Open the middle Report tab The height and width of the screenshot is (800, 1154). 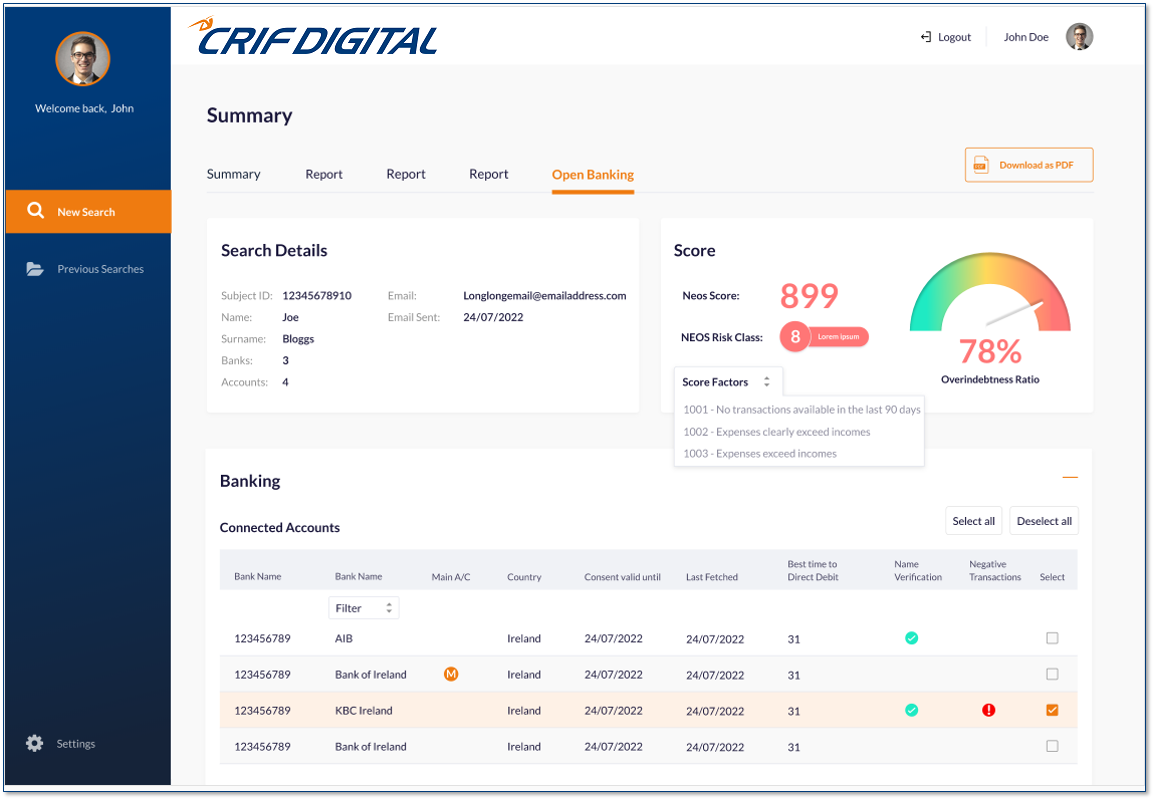pyautogui.click(x=406, y=174)
